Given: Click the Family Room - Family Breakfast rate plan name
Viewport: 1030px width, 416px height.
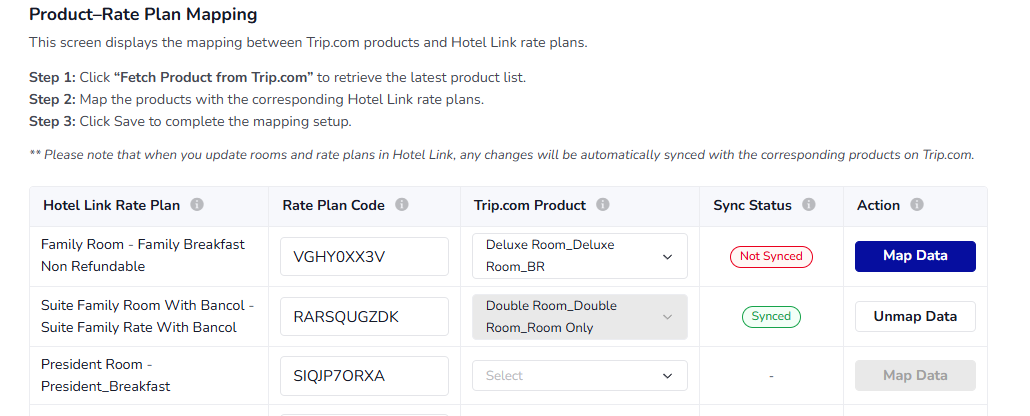Looking at the screenshot, I should pyautogui.click(x=142, y=255).
